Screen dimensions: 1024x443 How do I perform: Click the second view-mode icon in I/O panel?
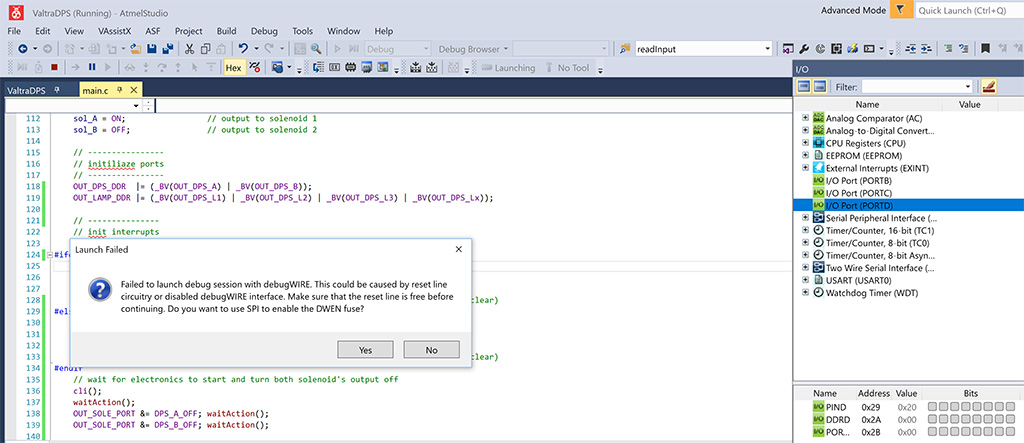820,86
